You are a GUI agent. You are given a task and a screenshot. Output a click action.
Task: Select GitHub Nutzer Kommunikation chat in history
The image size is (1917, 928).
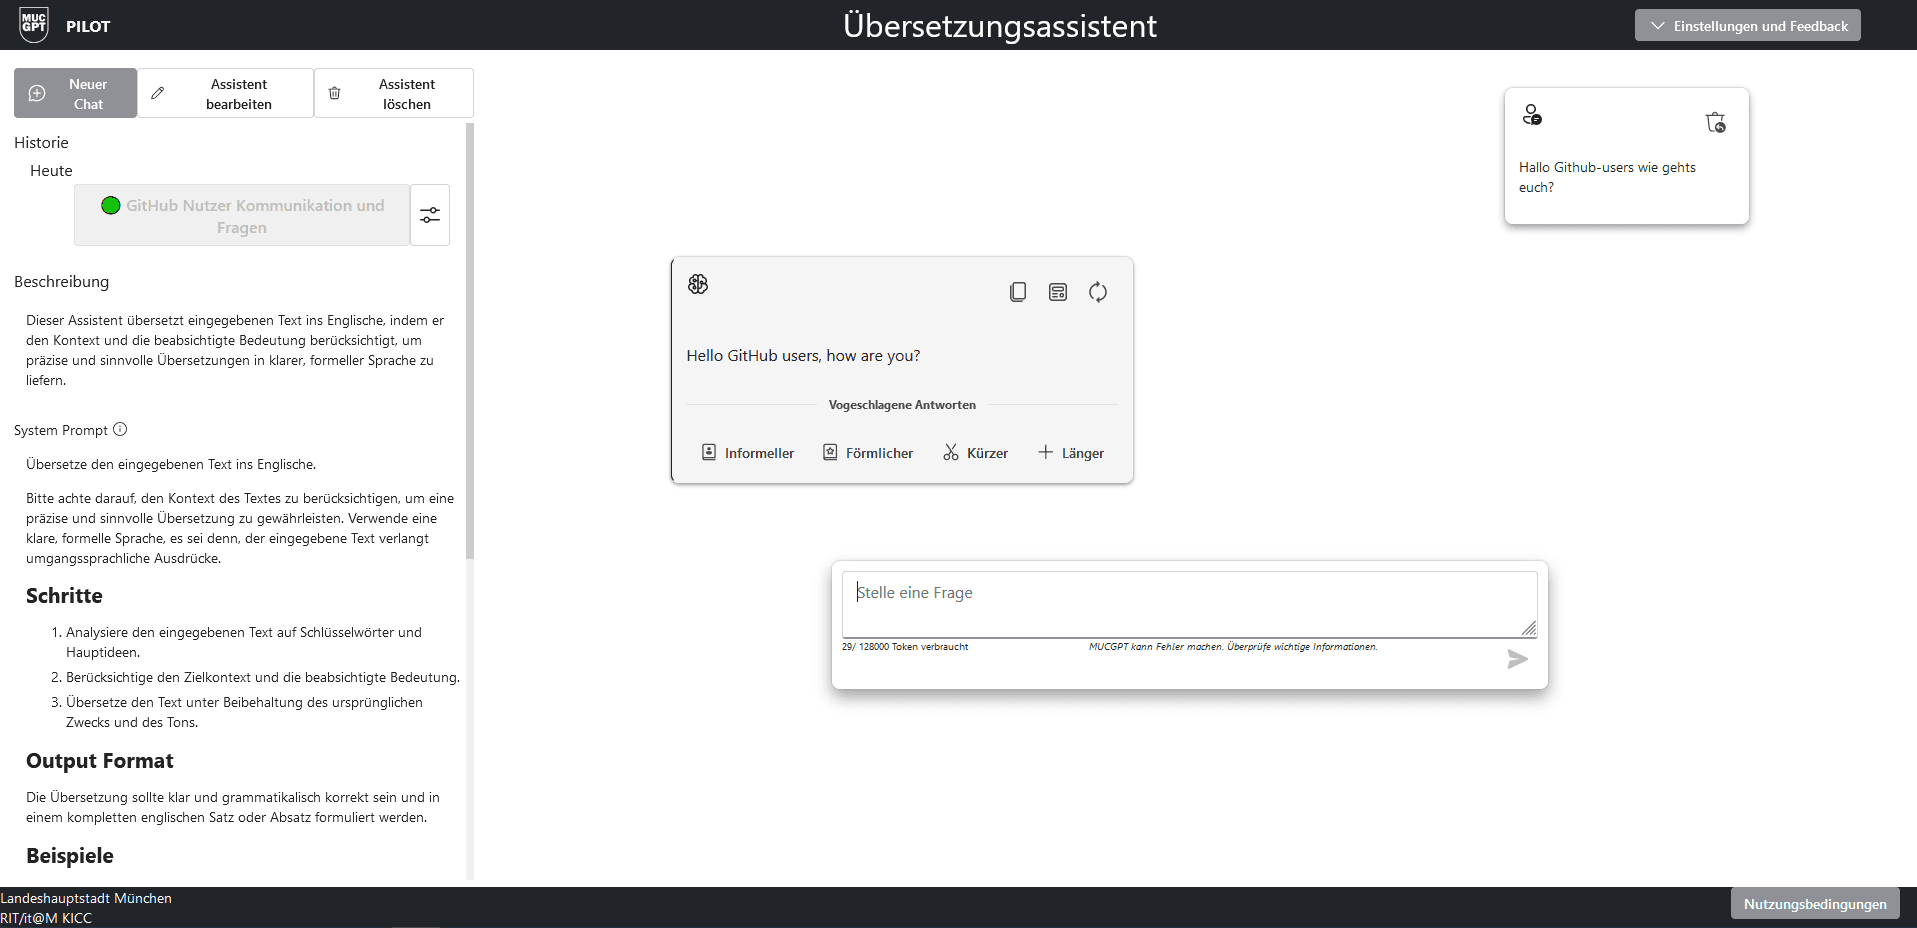[242, 216]
